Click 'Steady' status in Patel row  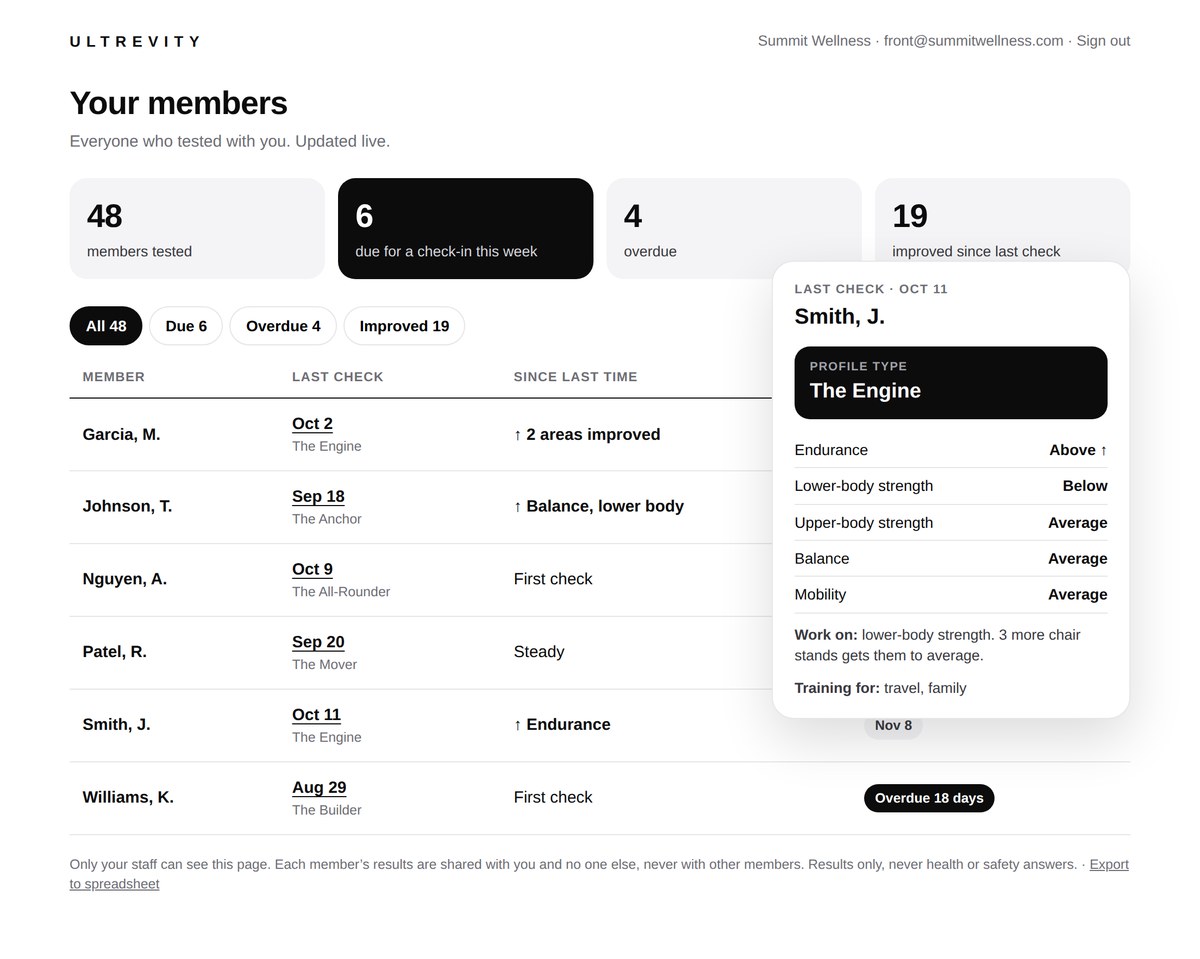pyautogui.click(x=539, y=652)
